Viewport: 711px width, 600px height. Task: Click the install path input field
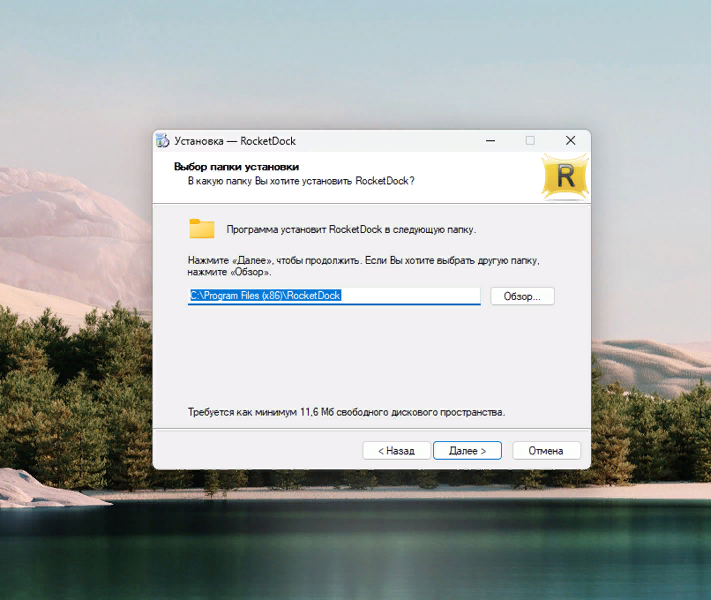(334, 296)
